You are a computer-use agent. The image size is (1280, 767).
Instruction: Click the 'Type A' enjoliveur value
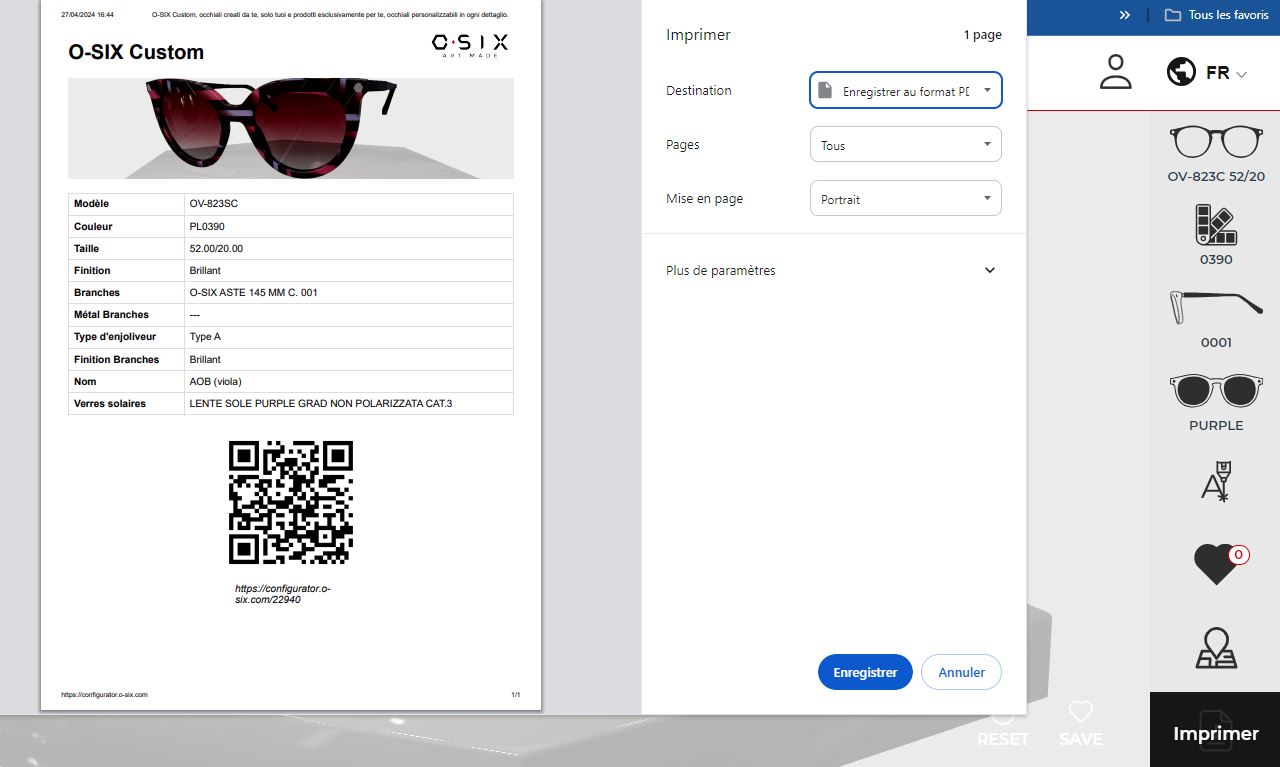click(x=205, y=337)
